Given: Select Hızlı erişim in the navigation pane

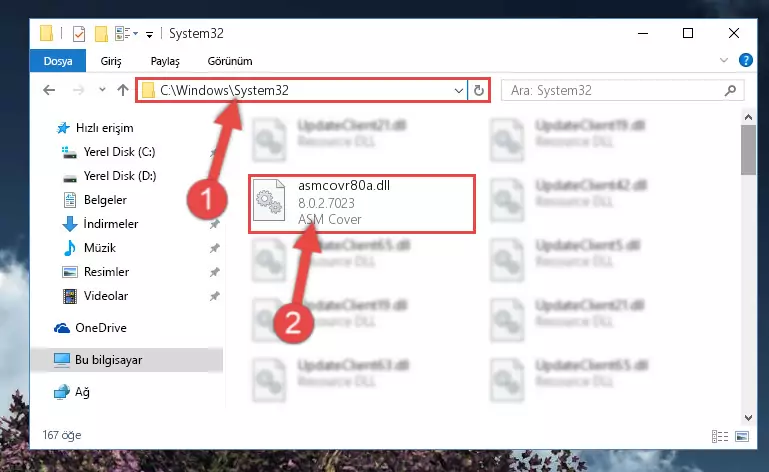Looking at the screenshot, I should [x=104, y=128].
